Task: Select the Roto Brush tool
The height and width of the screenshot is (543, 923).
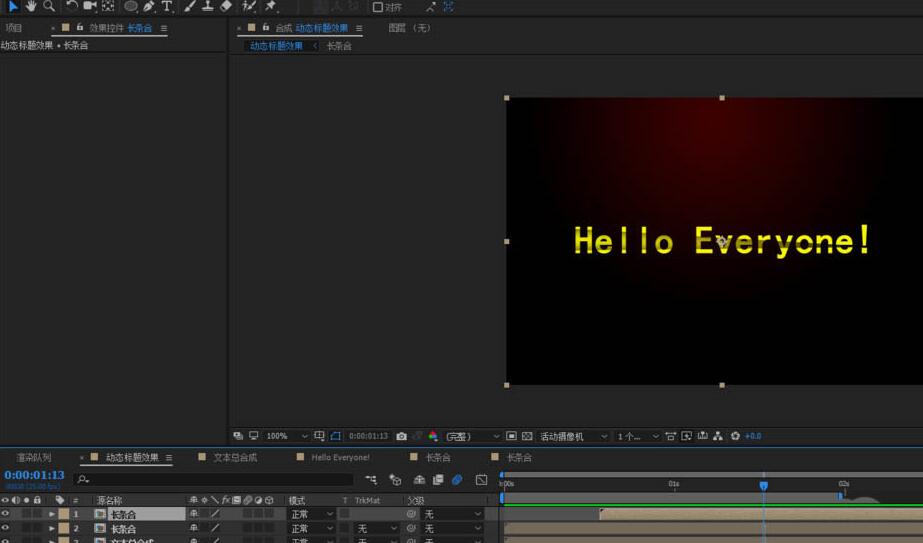Action: click(249, 6)
